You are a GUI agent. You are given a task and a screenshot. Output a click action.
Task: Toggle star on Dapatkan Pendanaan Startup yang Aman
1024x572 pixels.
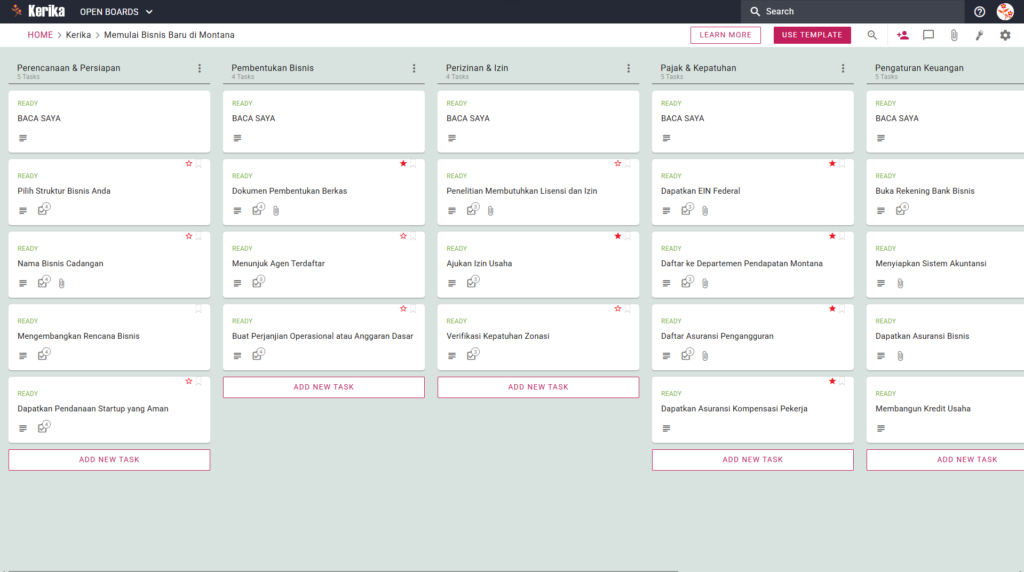[x=189, y=381]
